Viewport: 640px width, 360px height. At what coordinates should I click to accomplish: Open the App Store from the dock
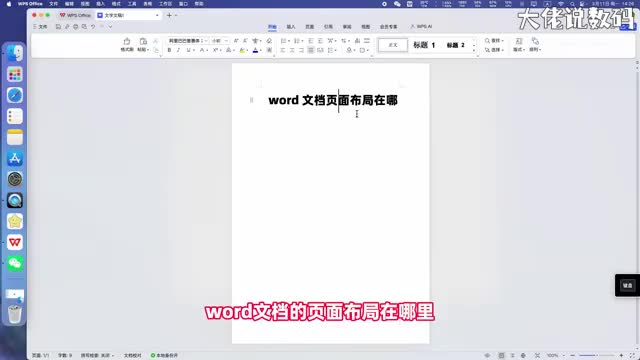pos(15,158)
